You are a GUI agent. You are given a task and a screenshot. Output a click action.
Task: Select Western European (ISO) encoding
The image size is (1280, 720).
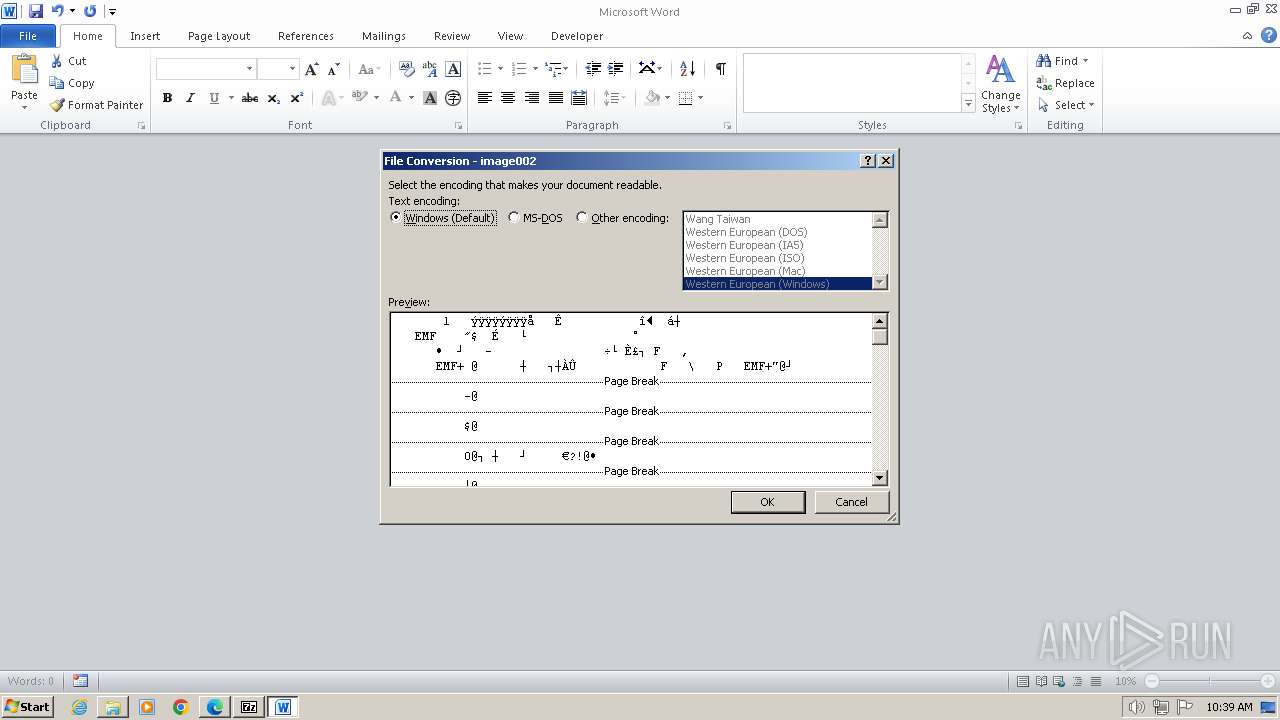click(777, 258)
